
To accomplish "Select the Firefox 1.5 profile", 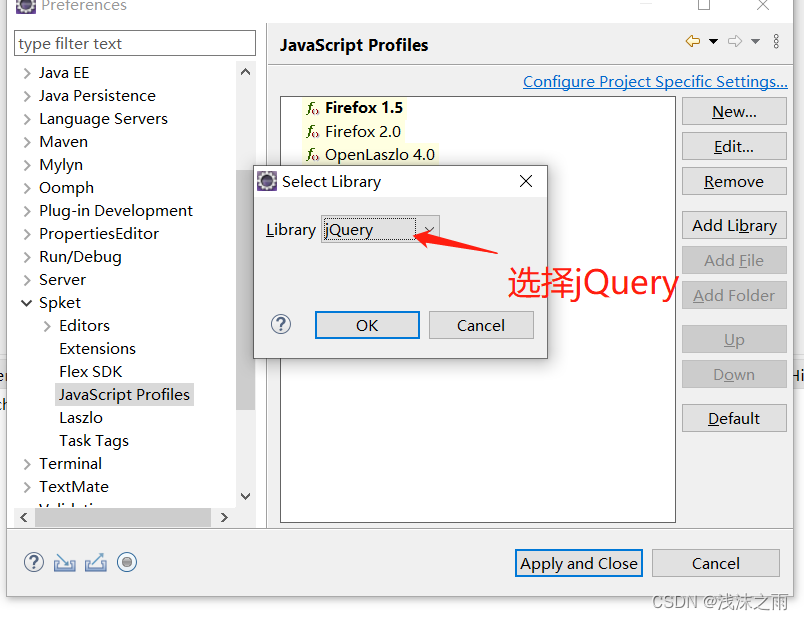I will tap(364, 108).
